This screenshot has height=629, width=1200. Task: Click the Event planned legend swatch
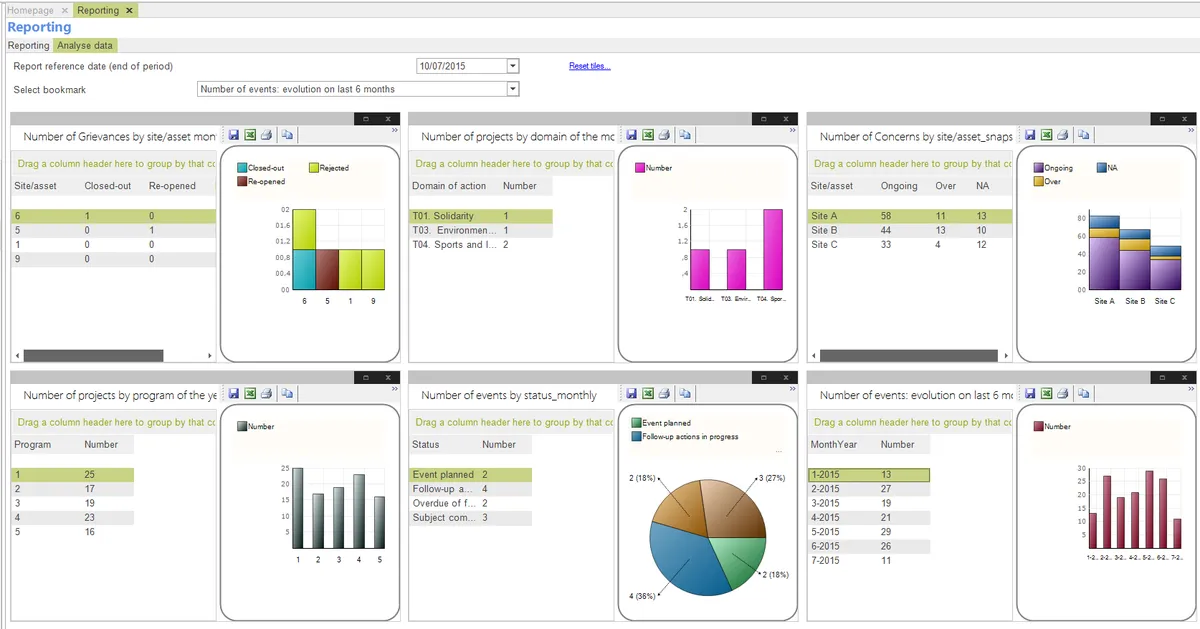click(x=636, y=423)
